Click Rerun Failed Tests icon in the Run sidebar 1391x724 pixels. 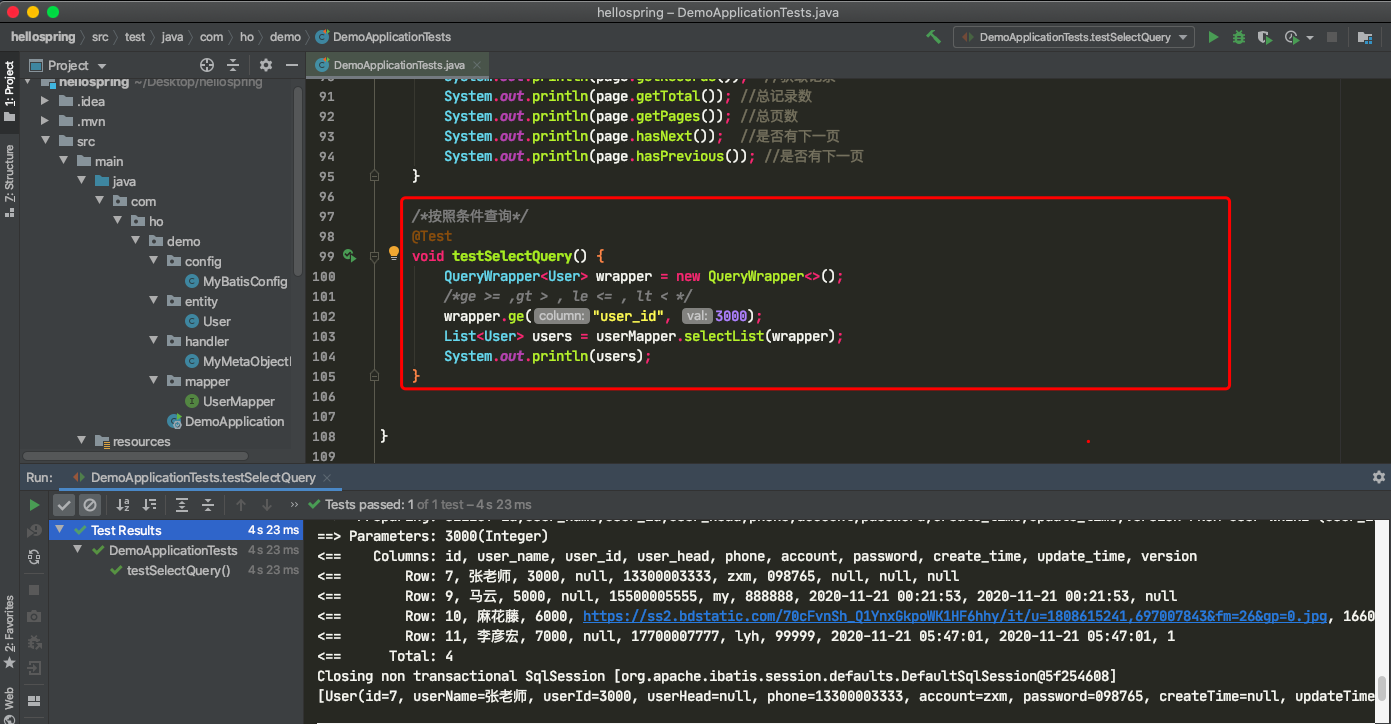click(34, 530)
